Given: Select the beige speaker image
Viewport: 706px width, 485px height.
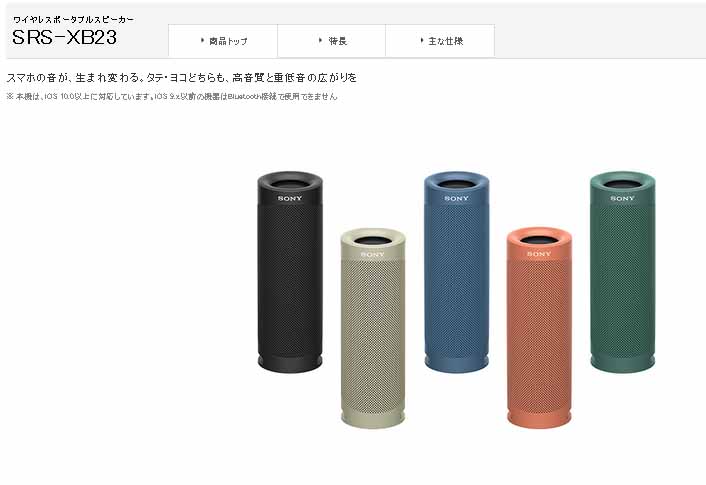Looking at the screenshot, I should pyautogui.click(x=373, y=328).
